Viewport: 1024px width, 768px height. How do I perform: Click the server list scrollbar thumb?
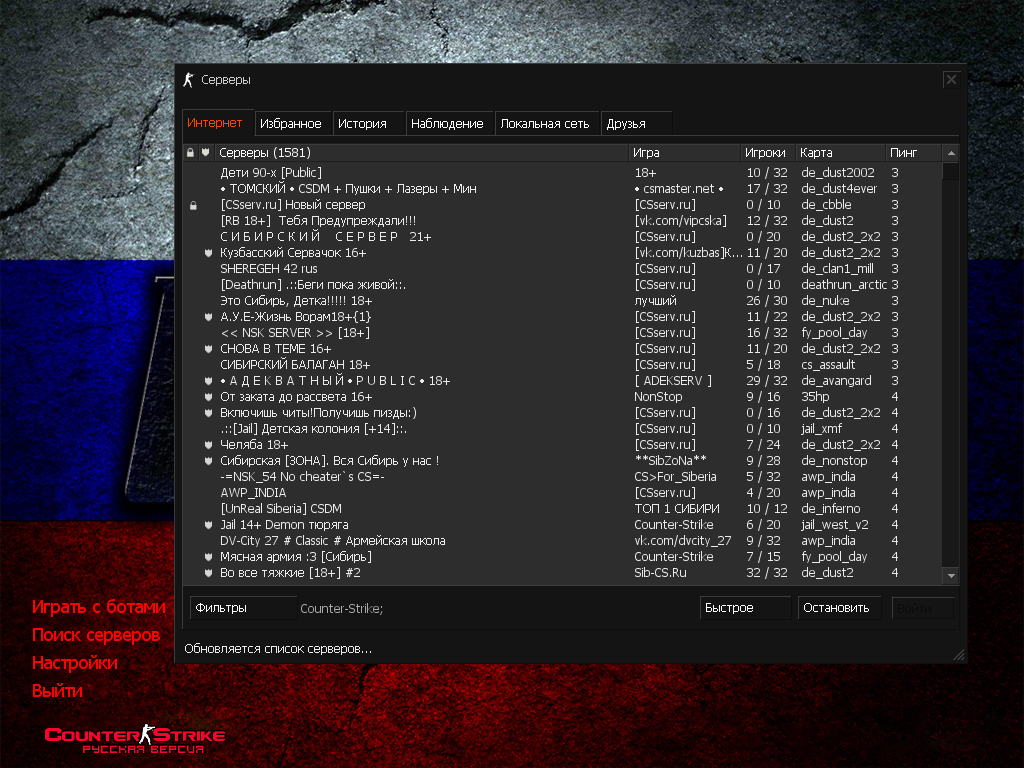(x=951, y=171)
